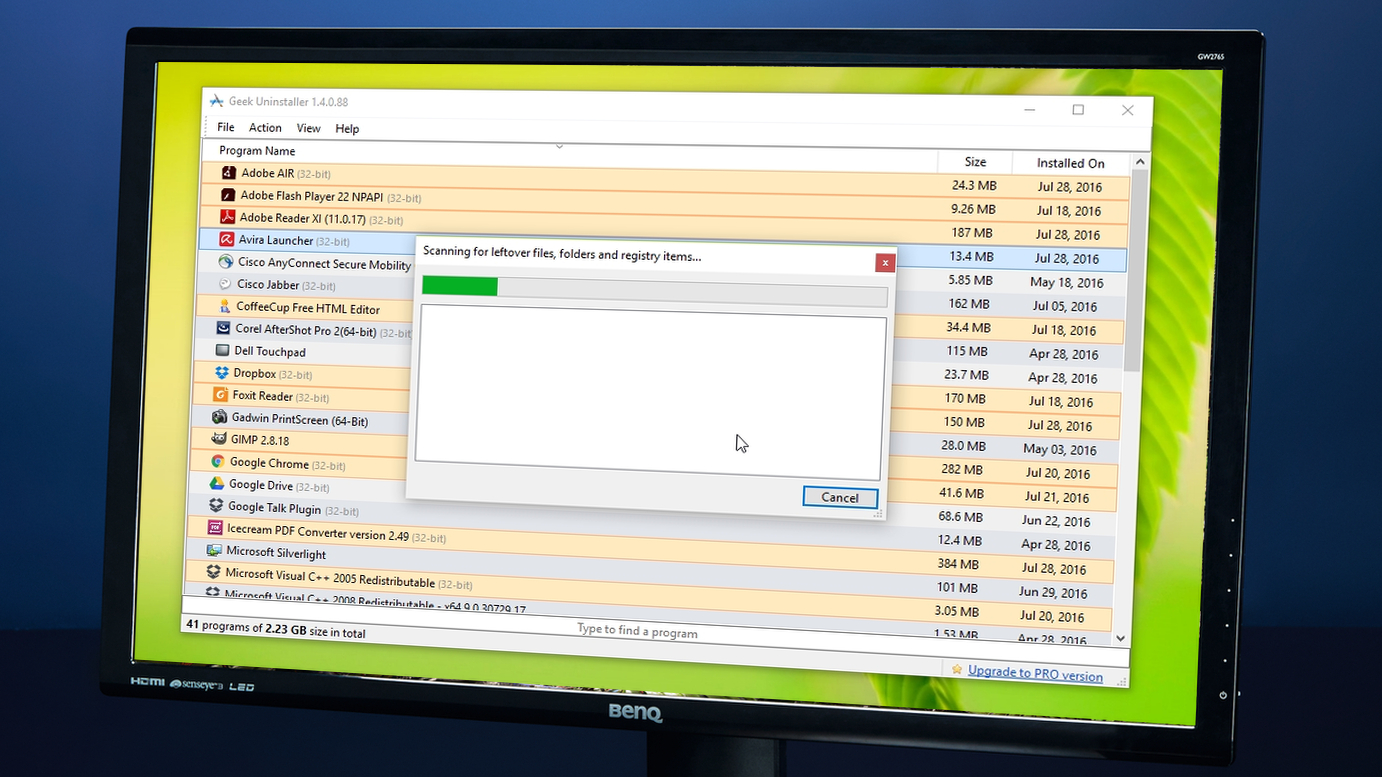Viewport: 1382px width, 777px height.
Task: Click the May 18, 2016 date cell
Action: pyautogui.click(x=1067, y=282)
